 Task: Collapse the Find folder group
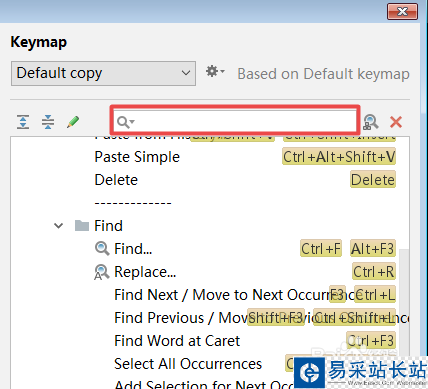click(59, 226)
